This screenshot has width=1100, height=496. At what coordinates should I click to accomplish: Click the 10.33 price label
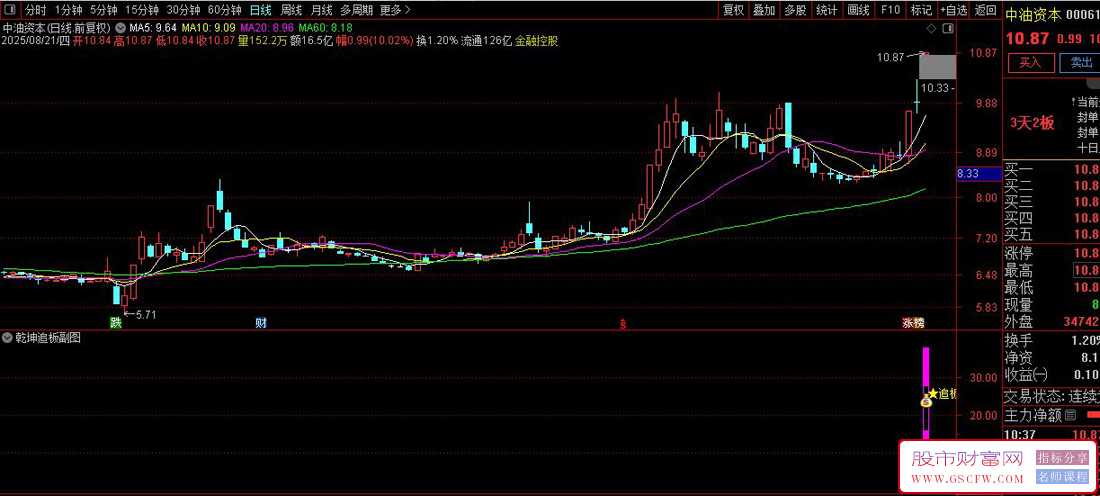coord(937,88)
